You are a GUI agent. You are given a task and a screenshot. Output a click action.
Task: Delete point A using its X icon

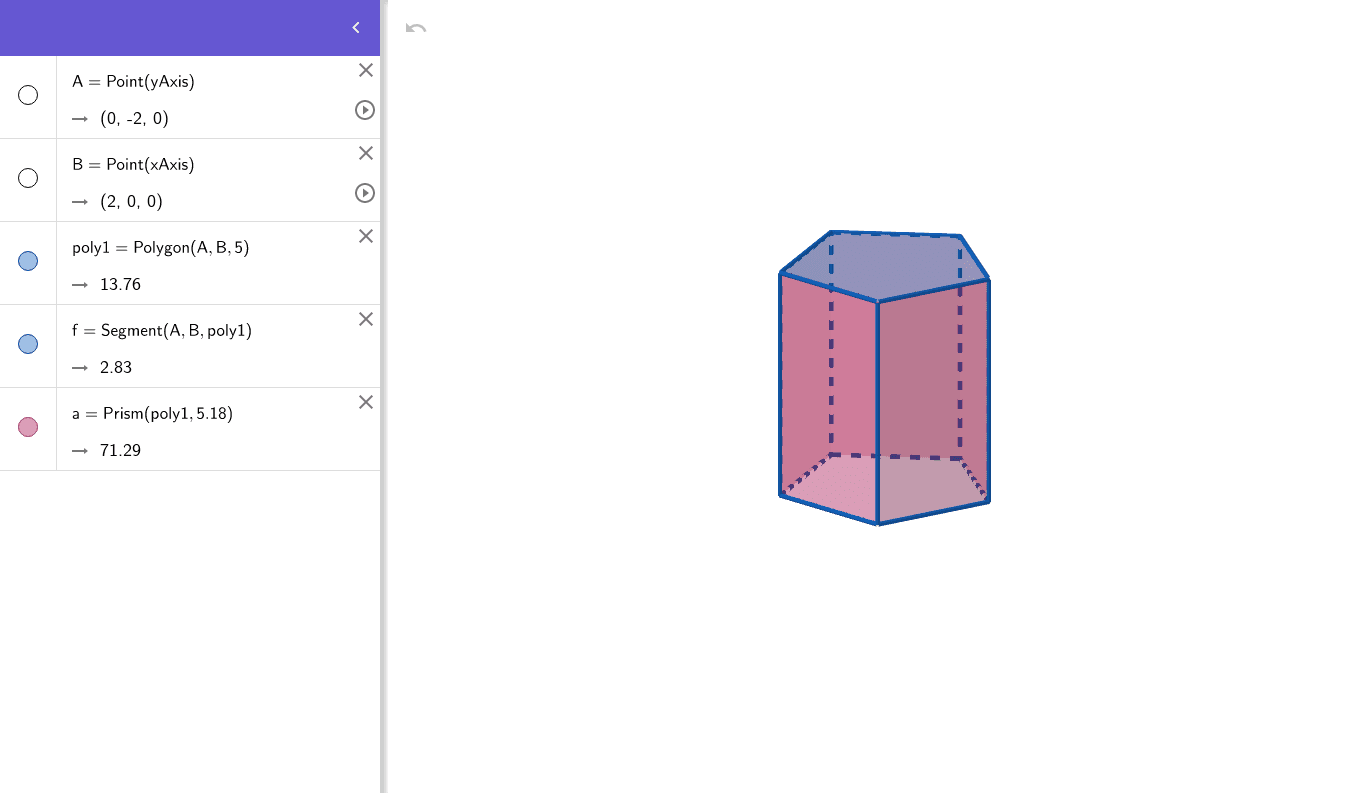(x=365, y=70)
